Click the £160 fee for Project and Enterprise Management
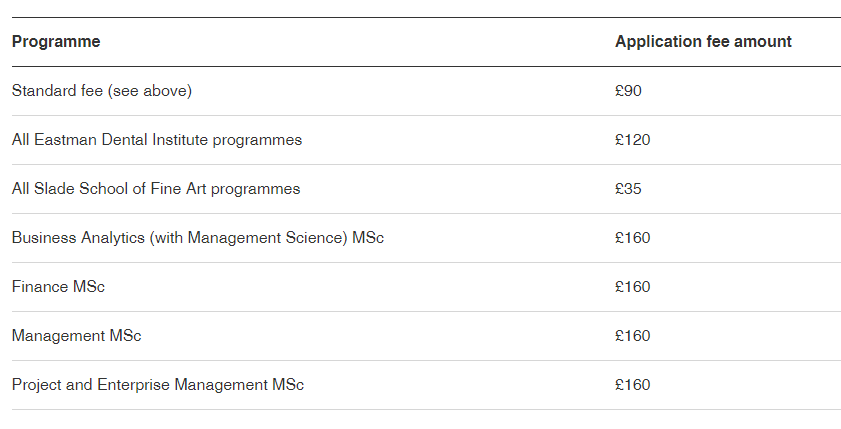The width and height of the screenshot is (841, 429). coord(632,385)
